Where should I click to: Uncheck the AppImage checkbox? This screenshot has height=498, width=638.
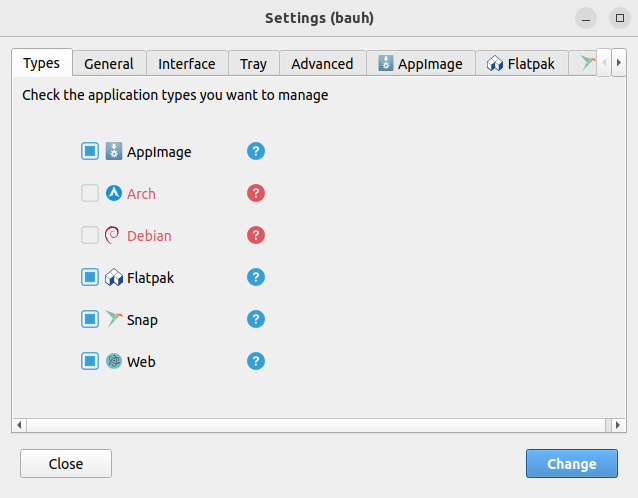click(x=90, y=152)
